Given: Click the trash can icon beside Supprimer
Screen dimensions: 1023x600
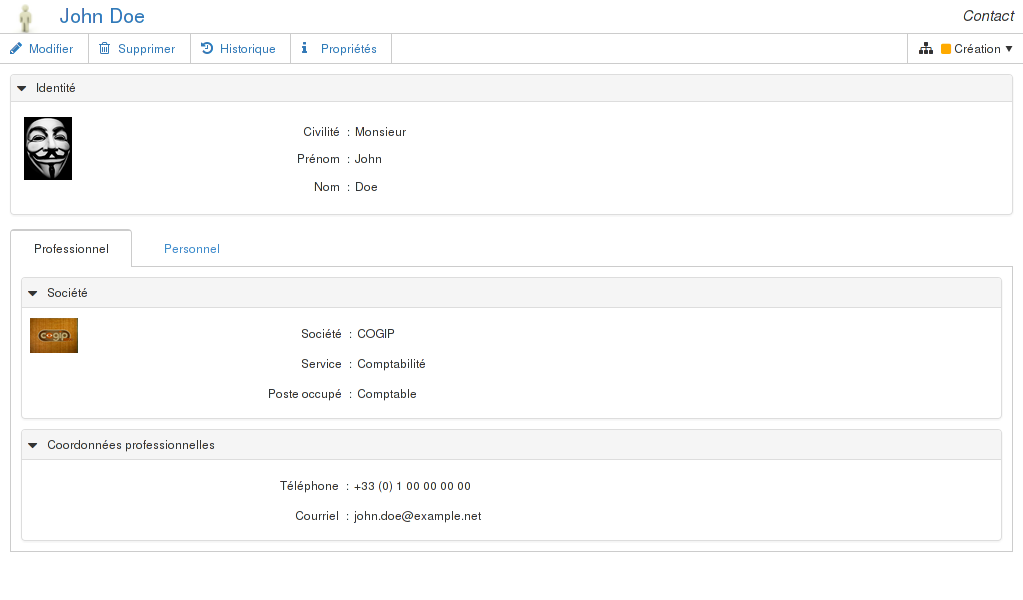Looking at the screenshot, I should (104, 48).
